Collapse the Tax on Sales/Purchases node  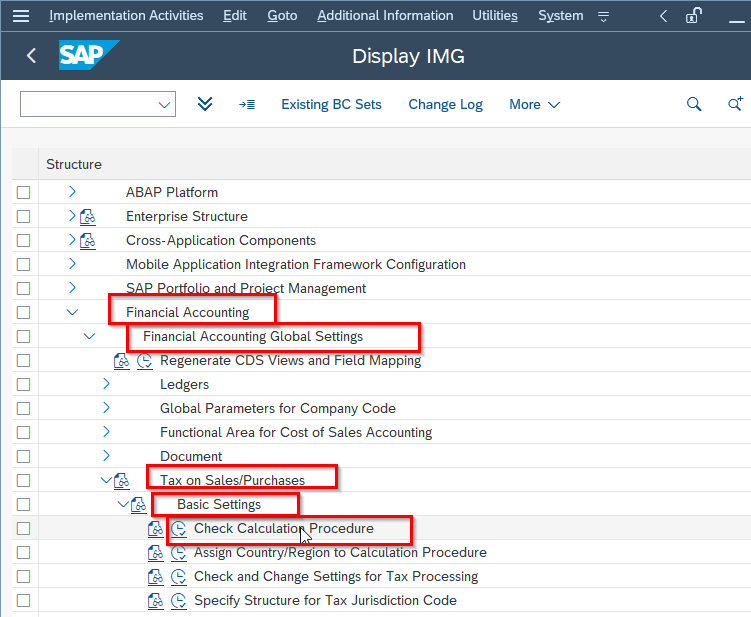pyautogui.click(x=106, y=480)
